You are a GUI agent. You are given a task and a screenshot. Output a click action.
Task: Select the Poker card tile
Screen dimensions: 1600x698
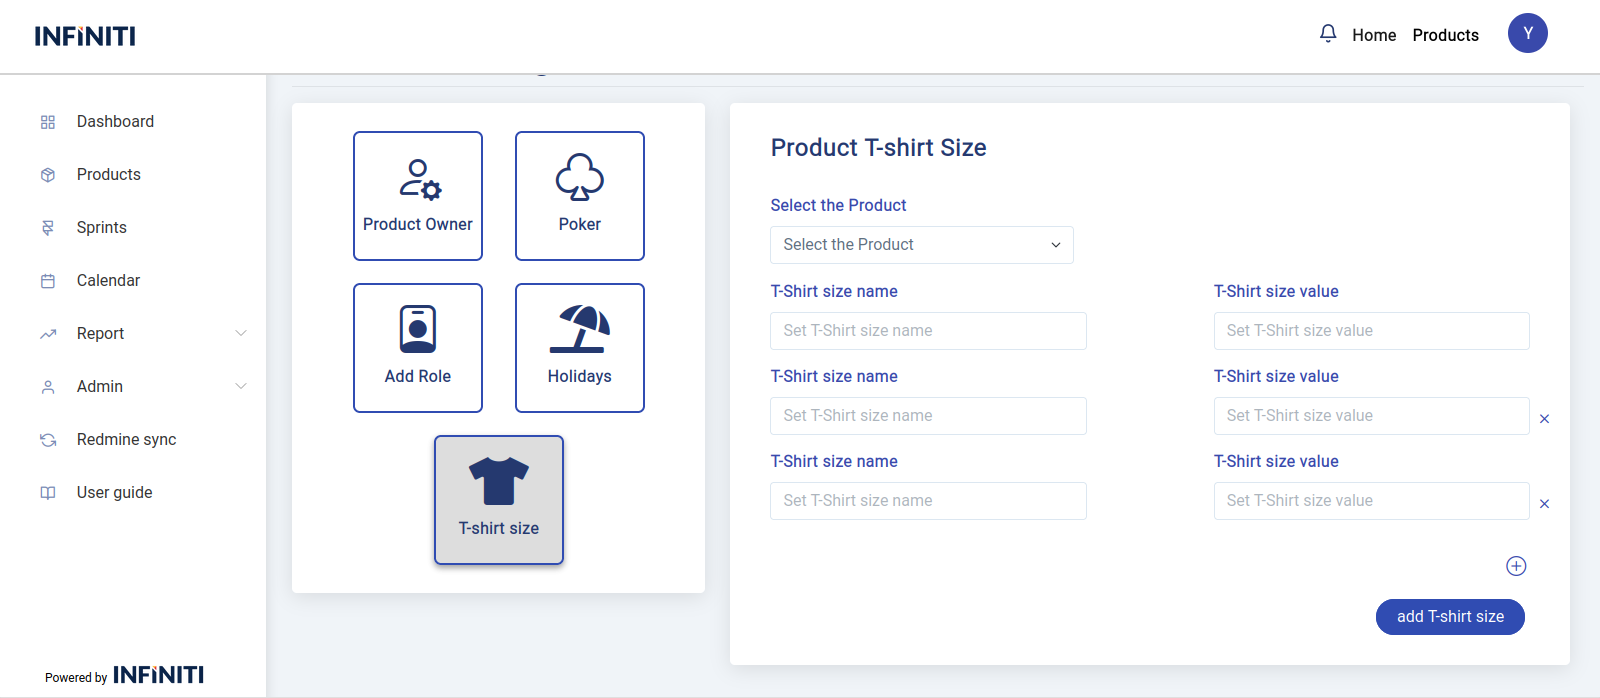point(580,196)
